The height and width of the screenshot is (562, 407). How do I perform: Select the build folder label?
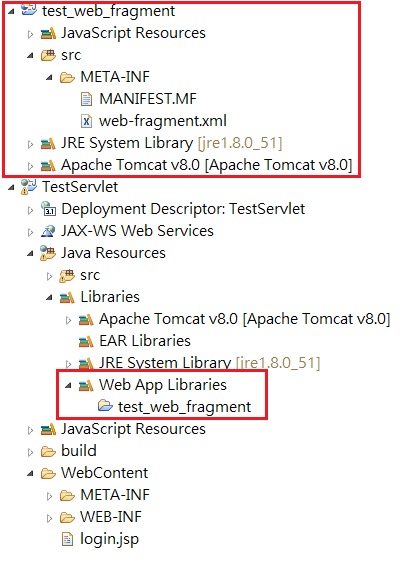click(79, 451)
